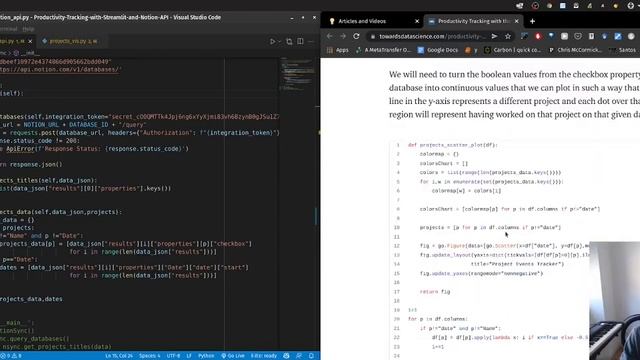Open the orange 'y' bookmark
640x360 pixels.
tap(471, 50)
